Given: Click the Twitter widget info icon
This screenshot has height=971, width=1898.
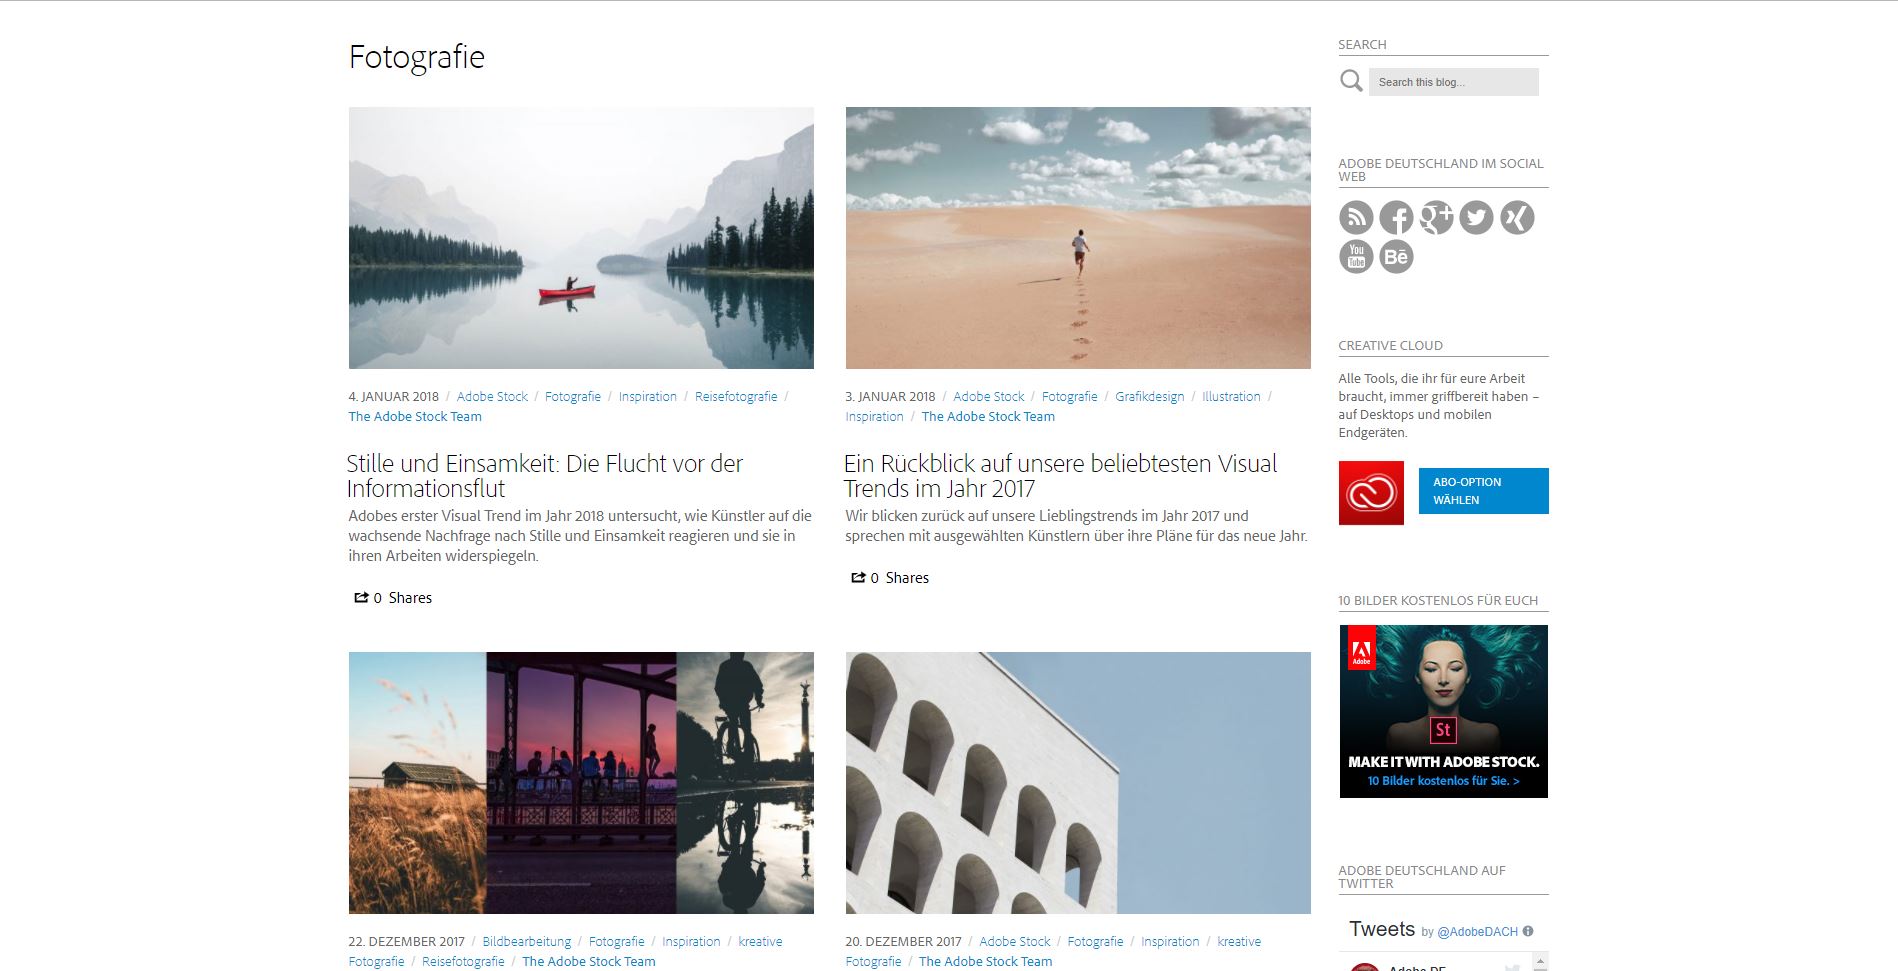Looking at the screenshot, I should [1528, 931].
